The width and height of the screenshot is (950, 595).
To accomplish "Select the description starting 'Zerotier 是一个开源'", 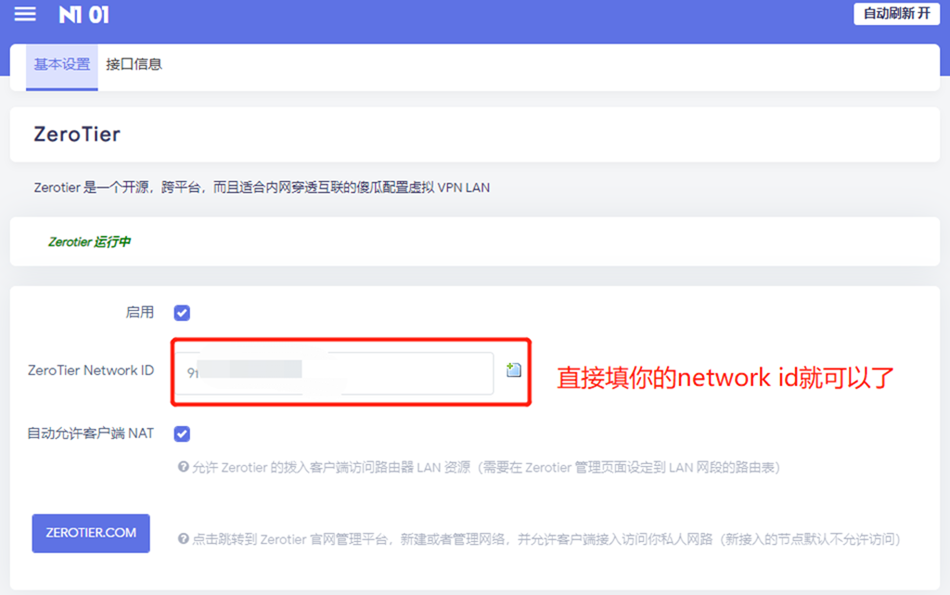I will click(262, 188).
